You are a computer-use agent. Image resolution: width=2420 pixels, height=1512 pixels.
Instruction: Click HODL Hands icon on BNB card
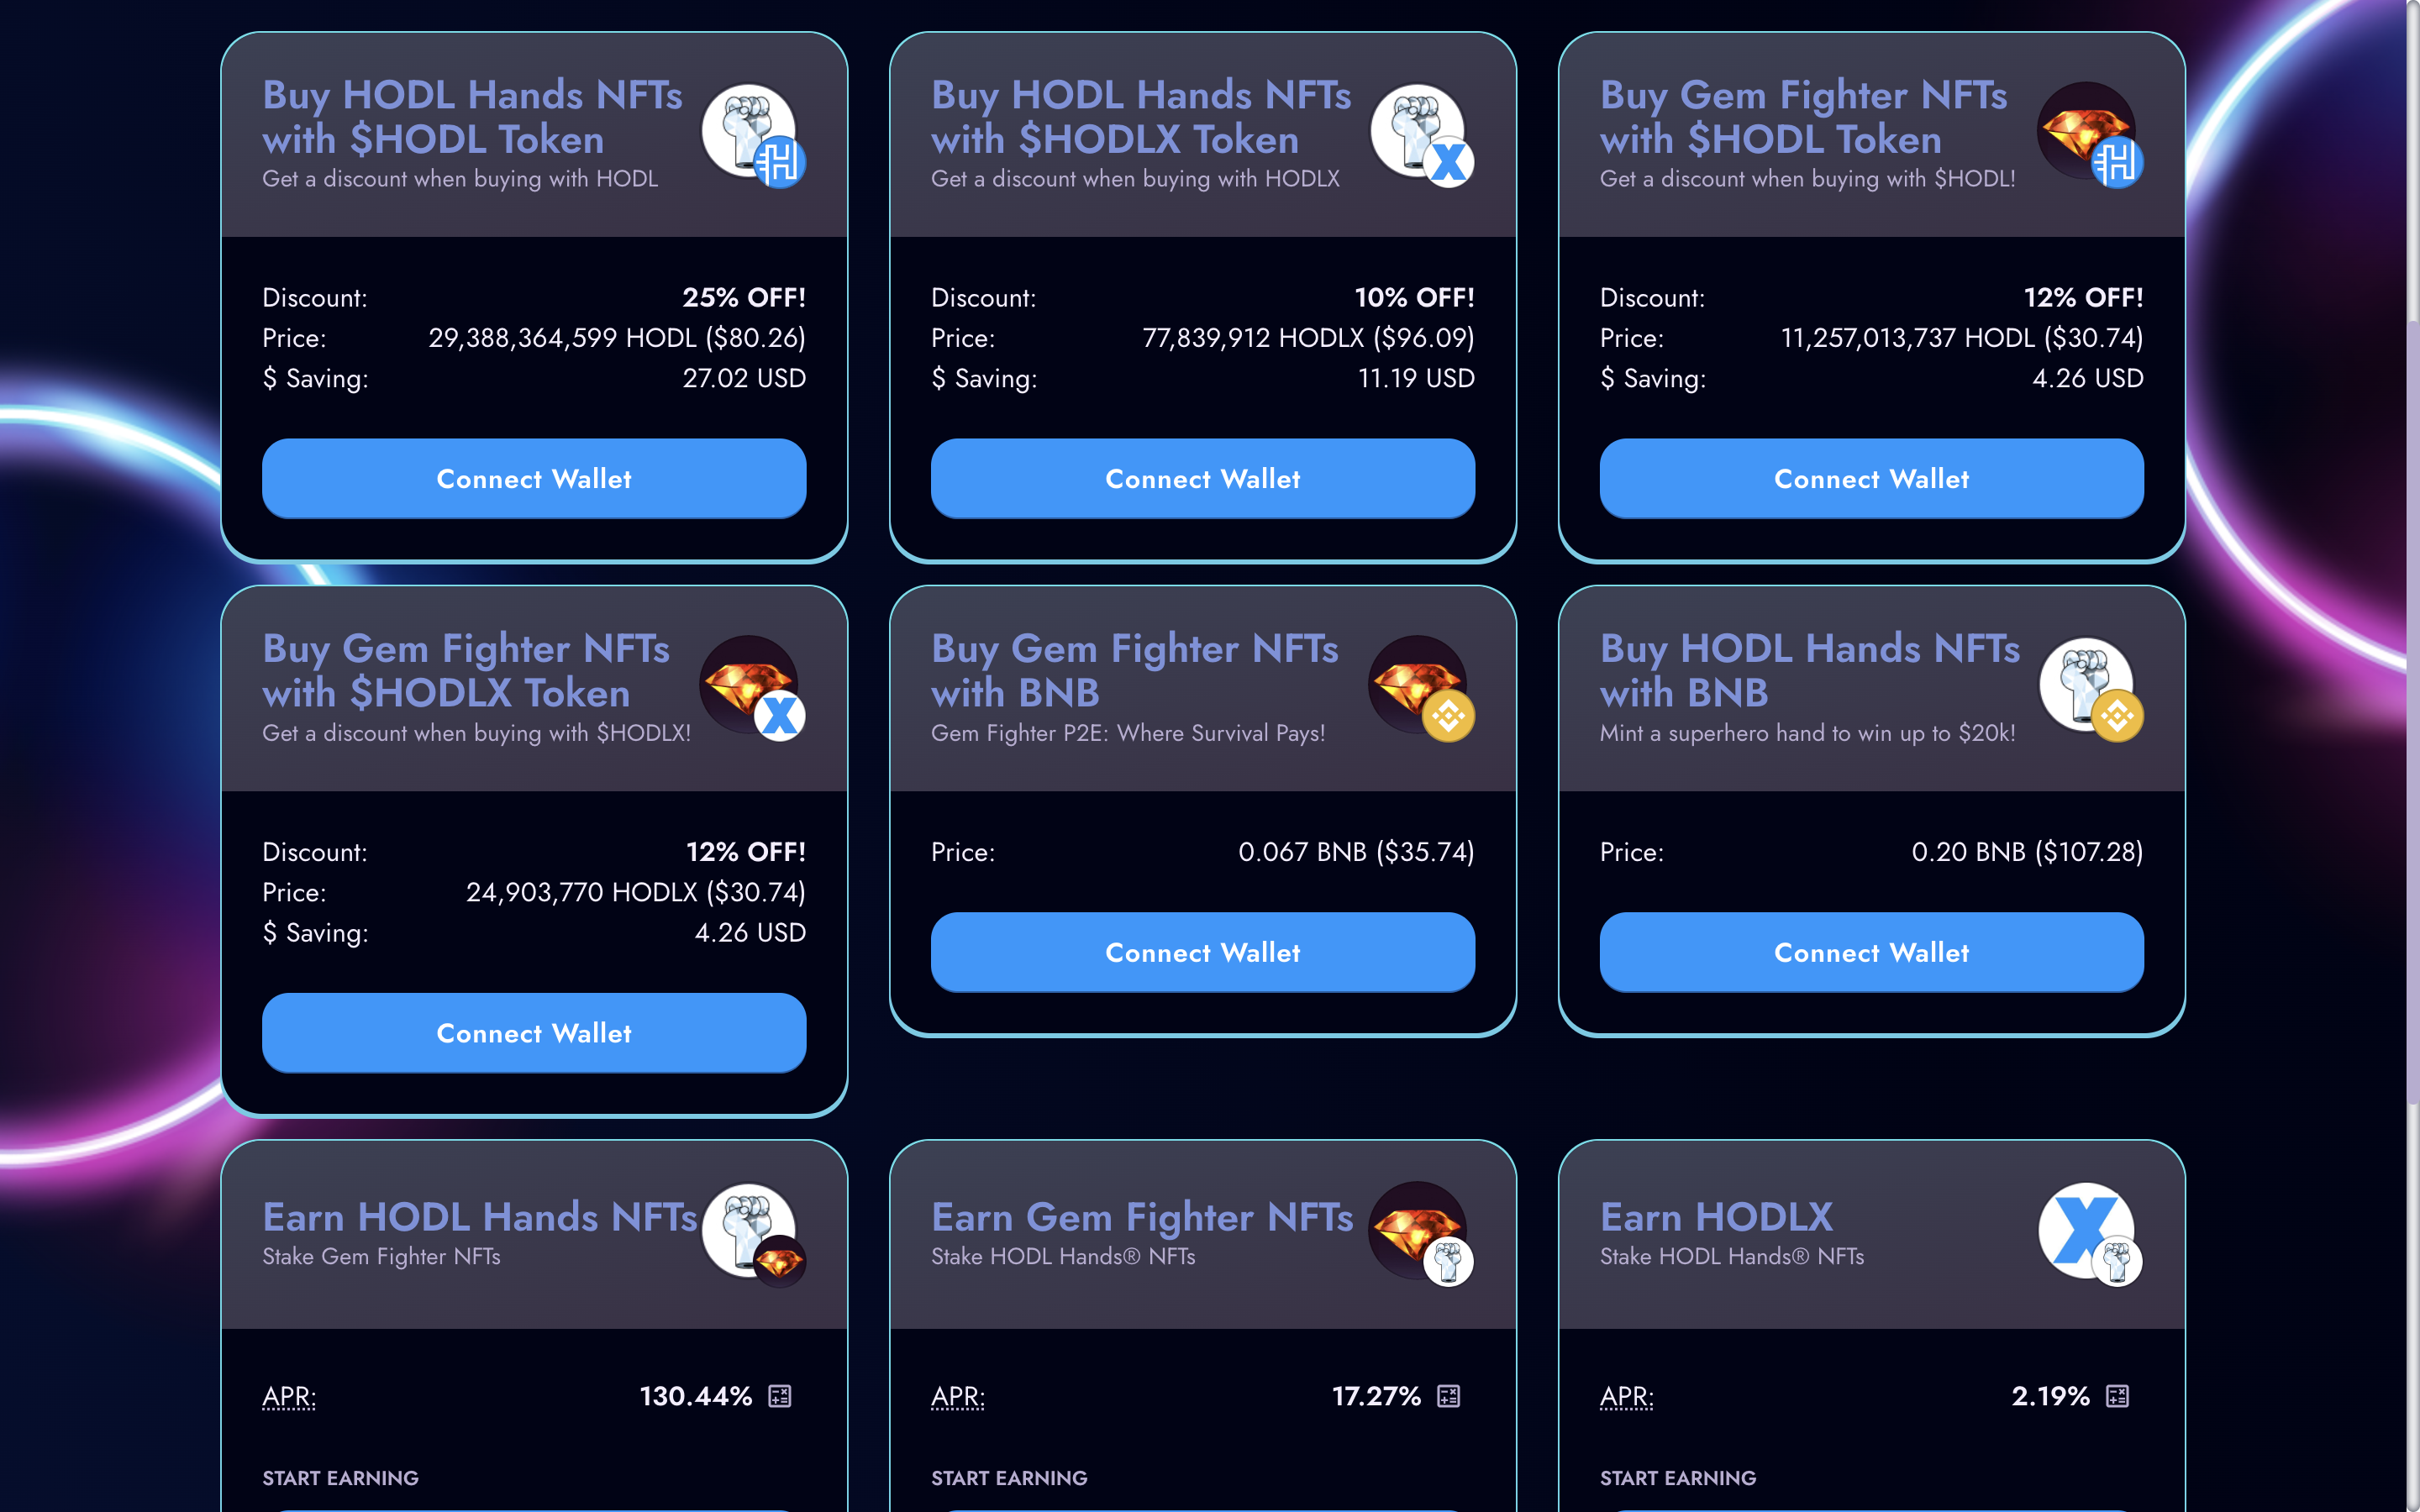coord(2087,685)
